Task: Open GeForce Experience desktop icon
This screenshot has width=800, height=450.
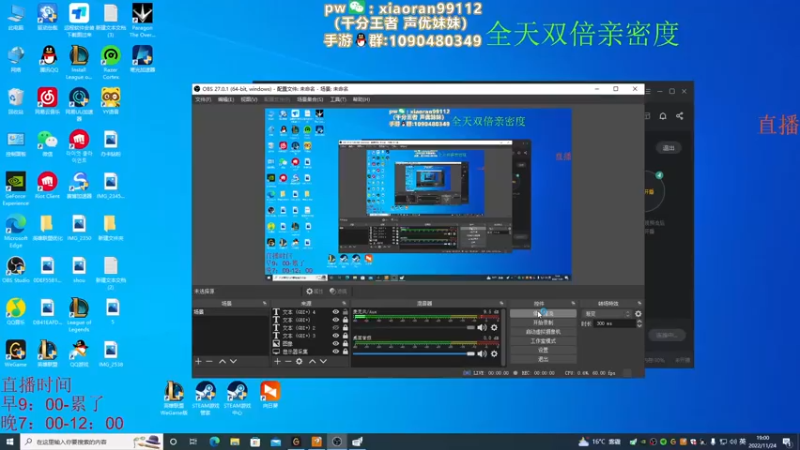Action: [16, 189]
